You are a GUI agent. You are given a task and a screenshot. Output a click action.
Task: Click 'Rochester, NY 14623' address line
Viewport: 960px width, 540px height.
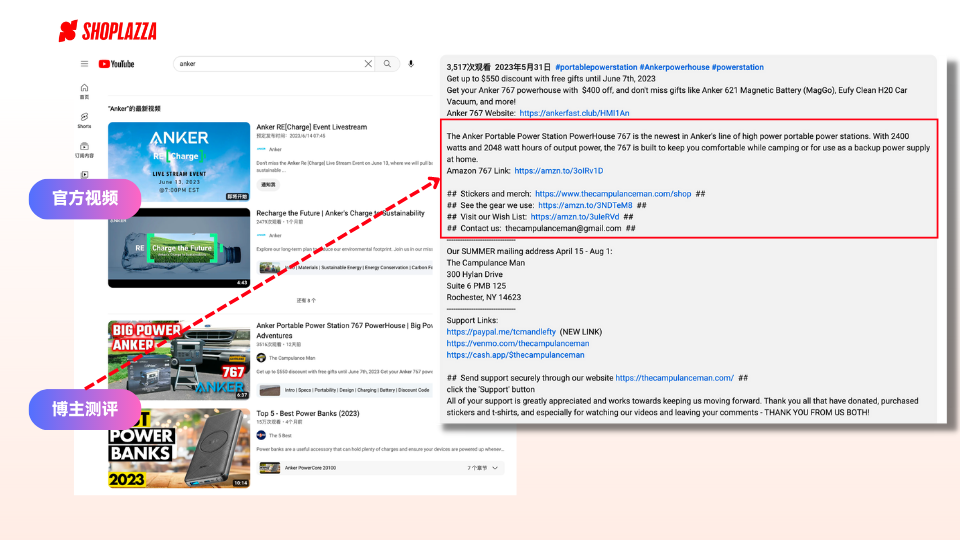pos(484,298)
